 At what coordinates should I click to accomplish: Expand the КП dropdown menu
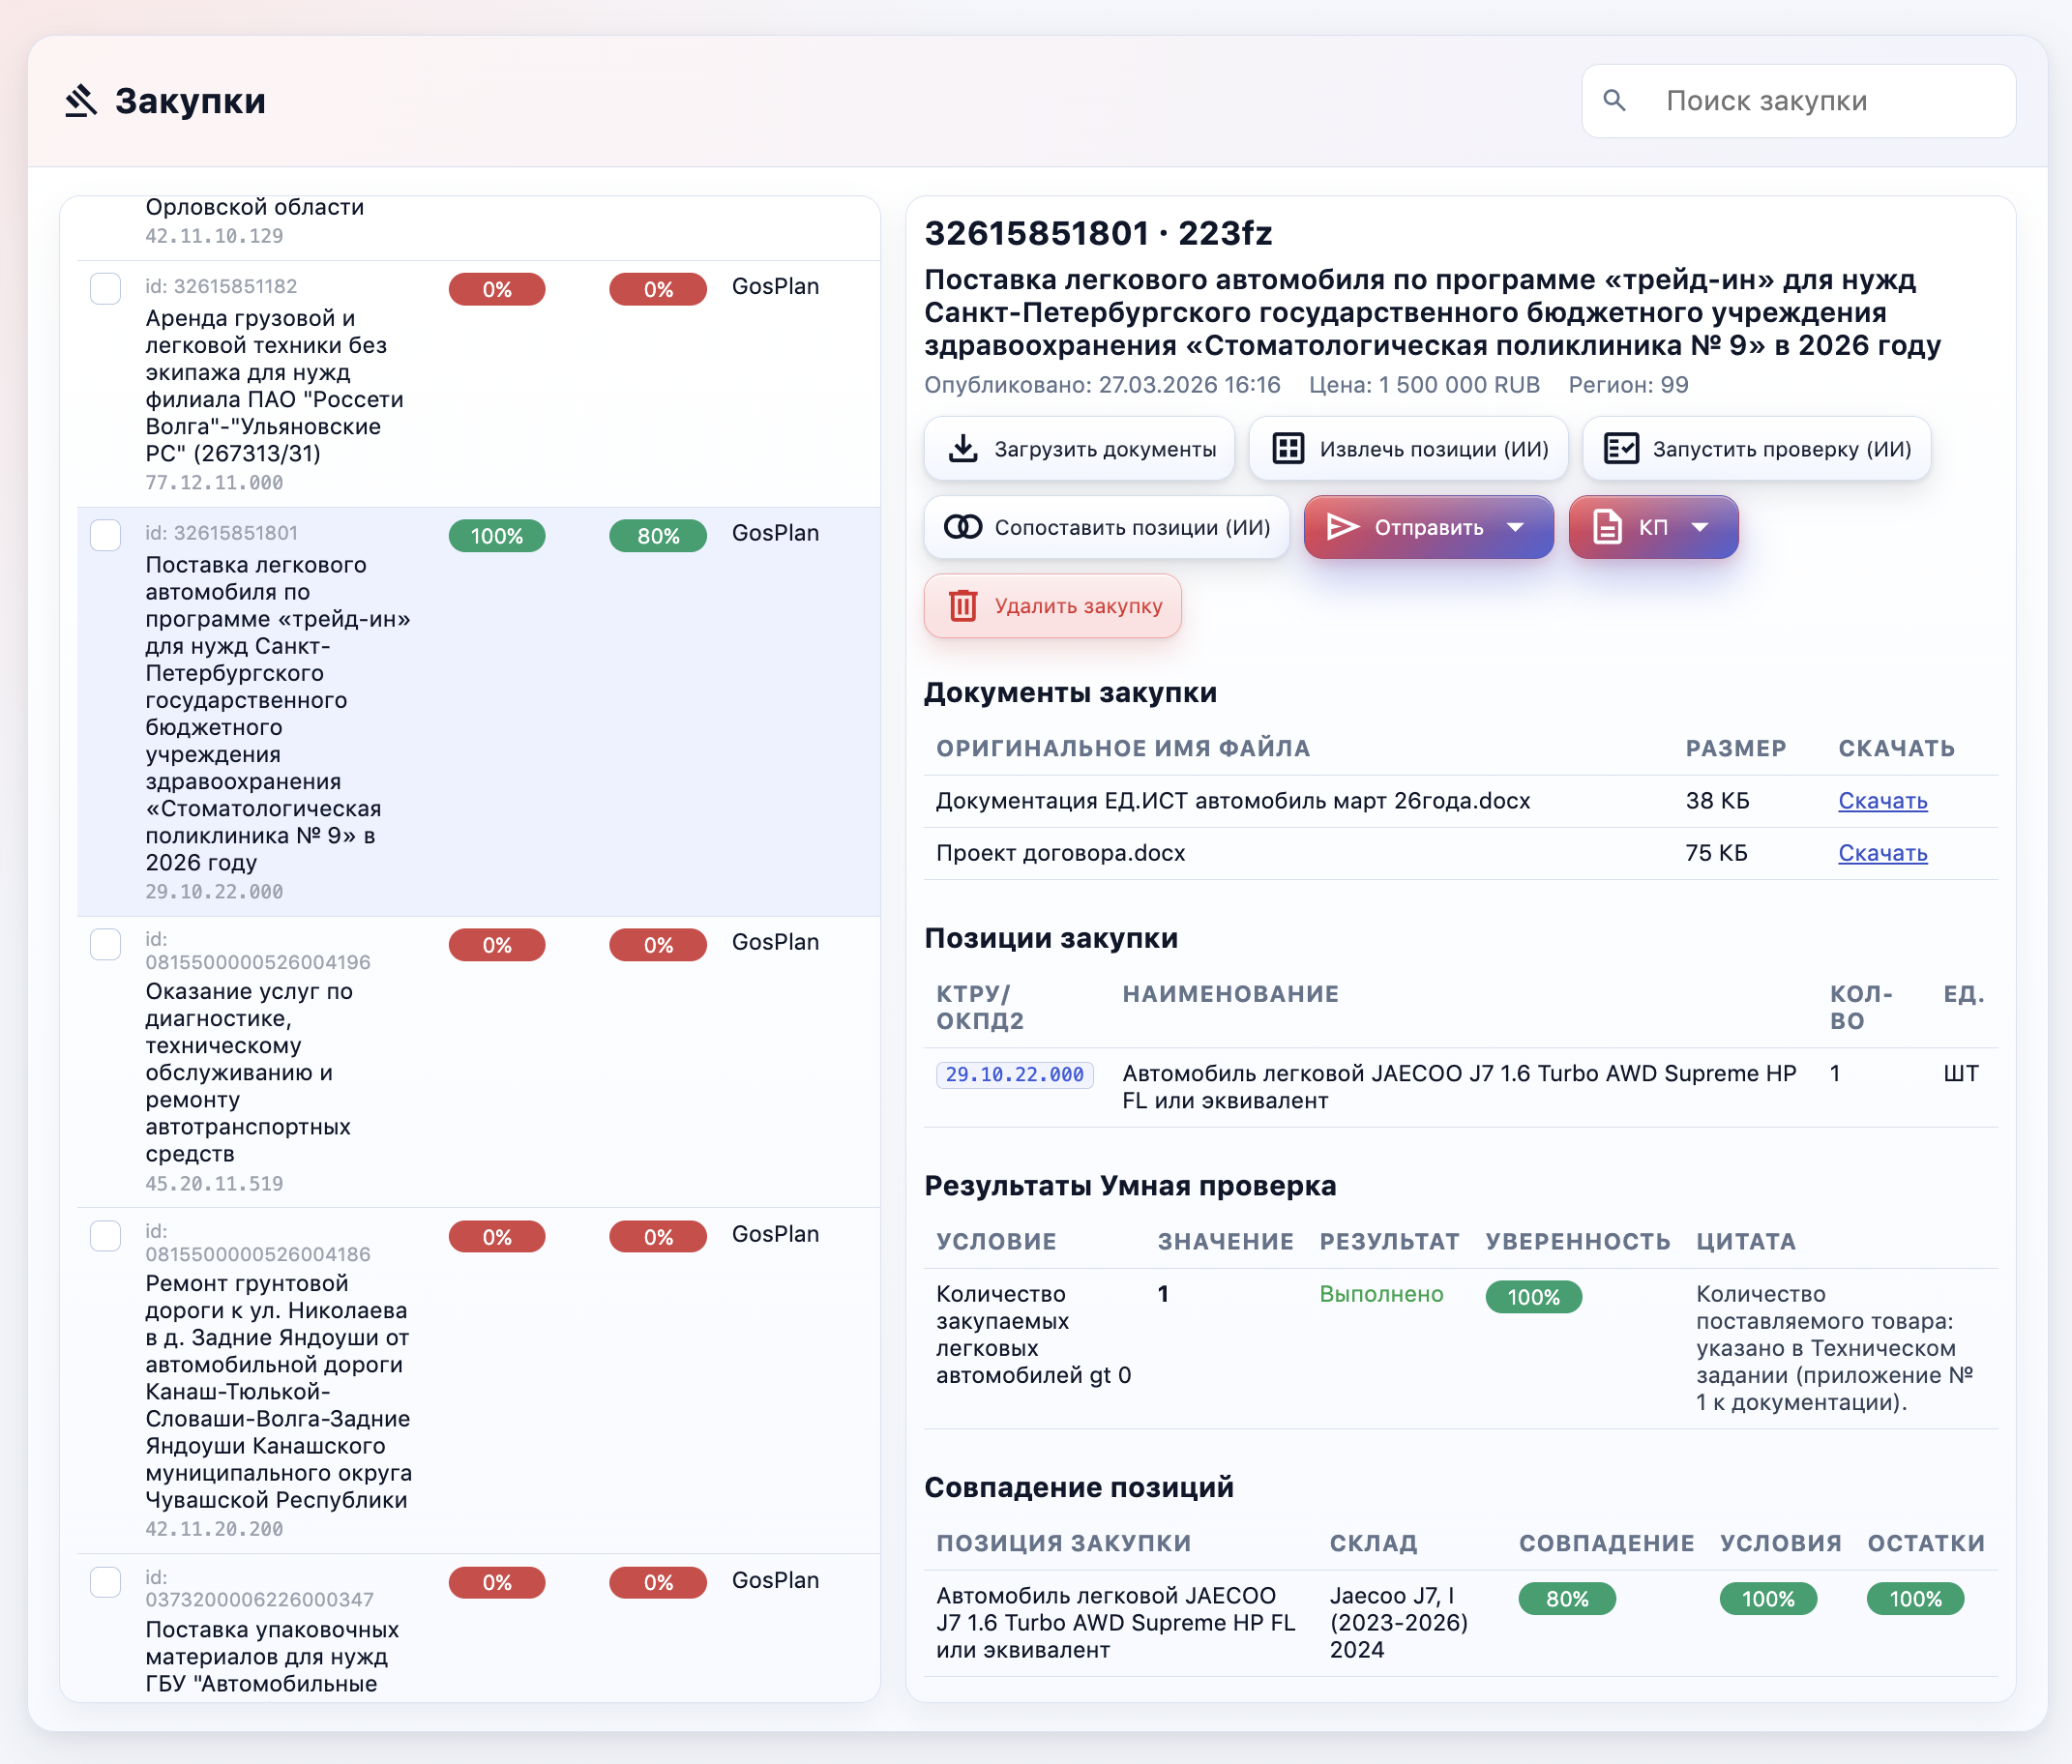1701,527
